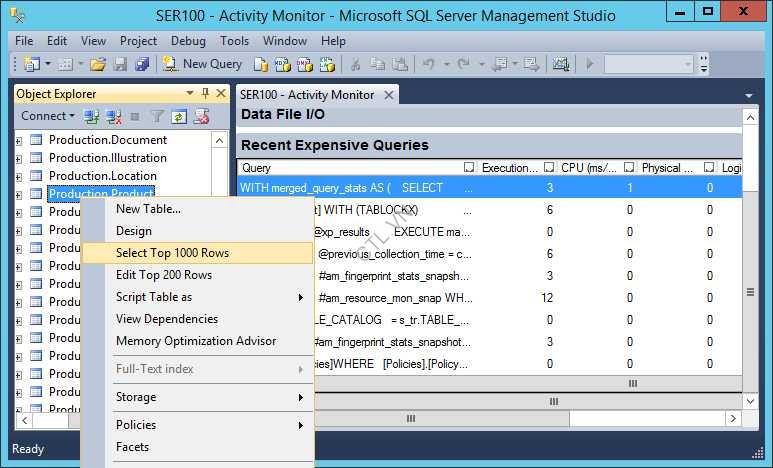Click the Paste icon in toolbar

click(400, 64)
